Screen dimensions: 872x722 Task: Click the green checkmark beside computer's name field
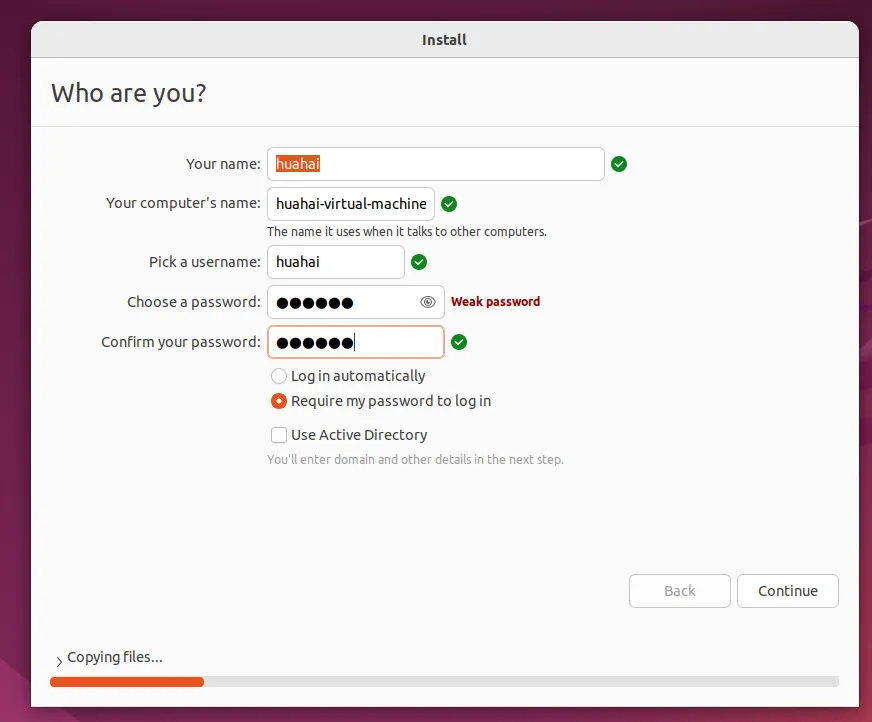(x=449, y=204)
